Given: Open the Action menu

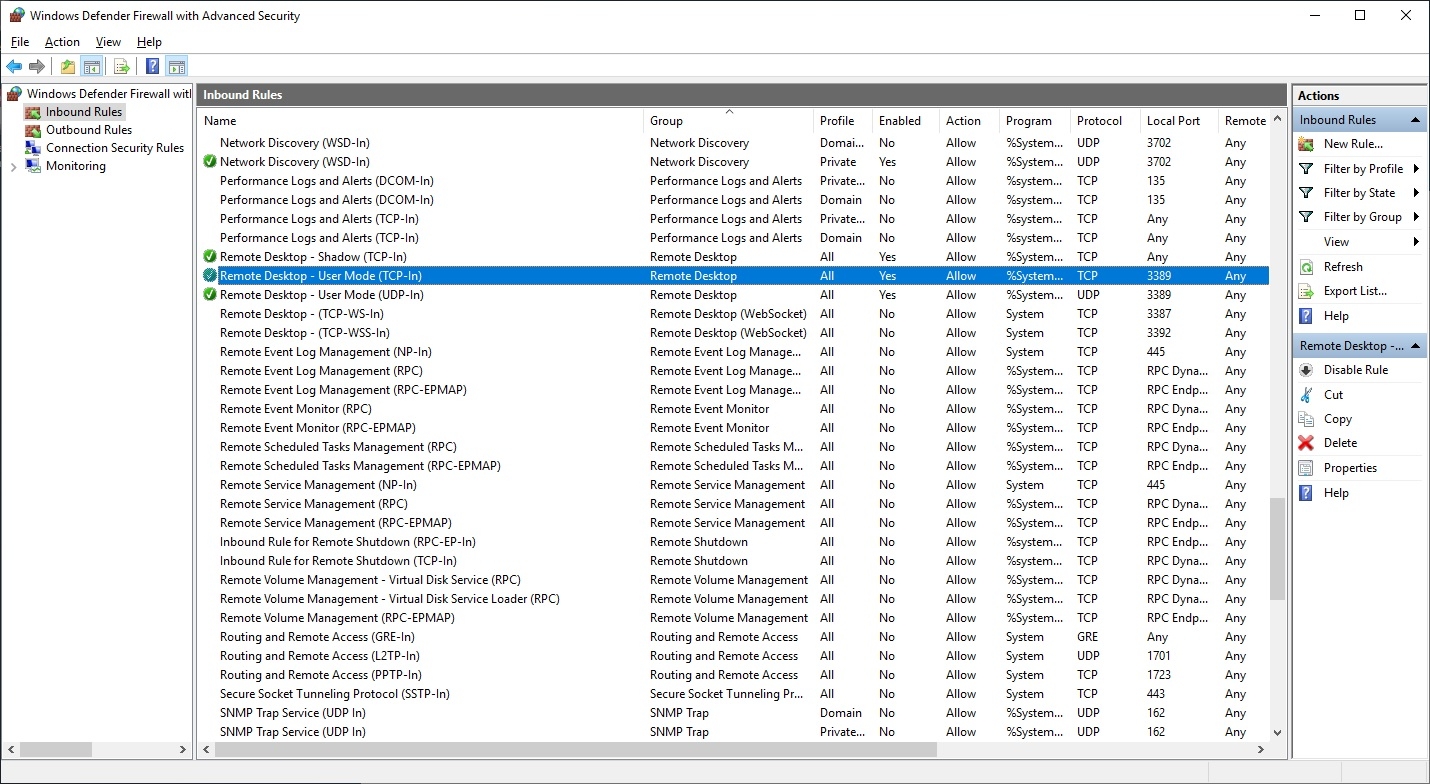Looking at the screenshot, I should click(62, 42).
